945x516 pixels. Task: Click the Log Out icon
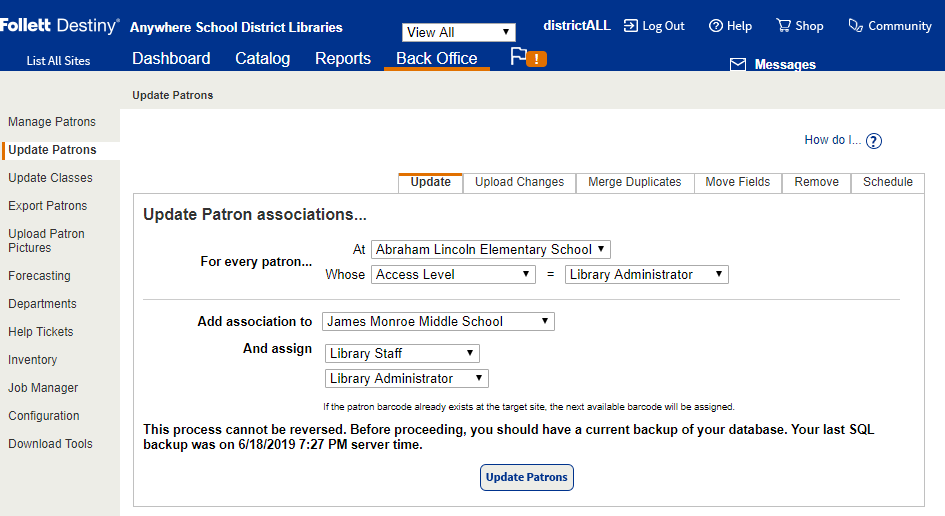631,26
